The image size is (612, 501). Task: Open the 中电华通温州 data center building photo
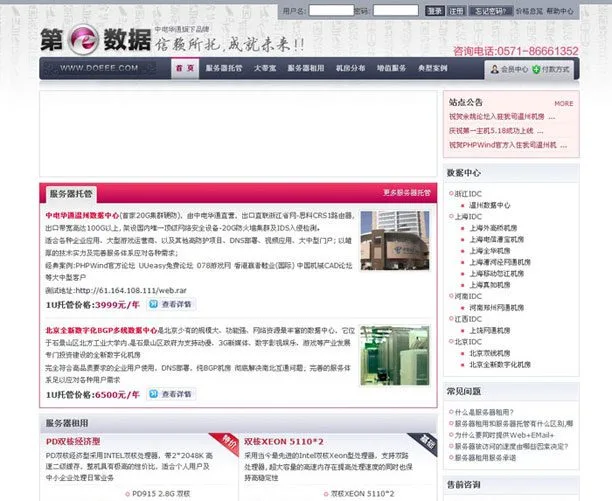[x=394, y=246]
